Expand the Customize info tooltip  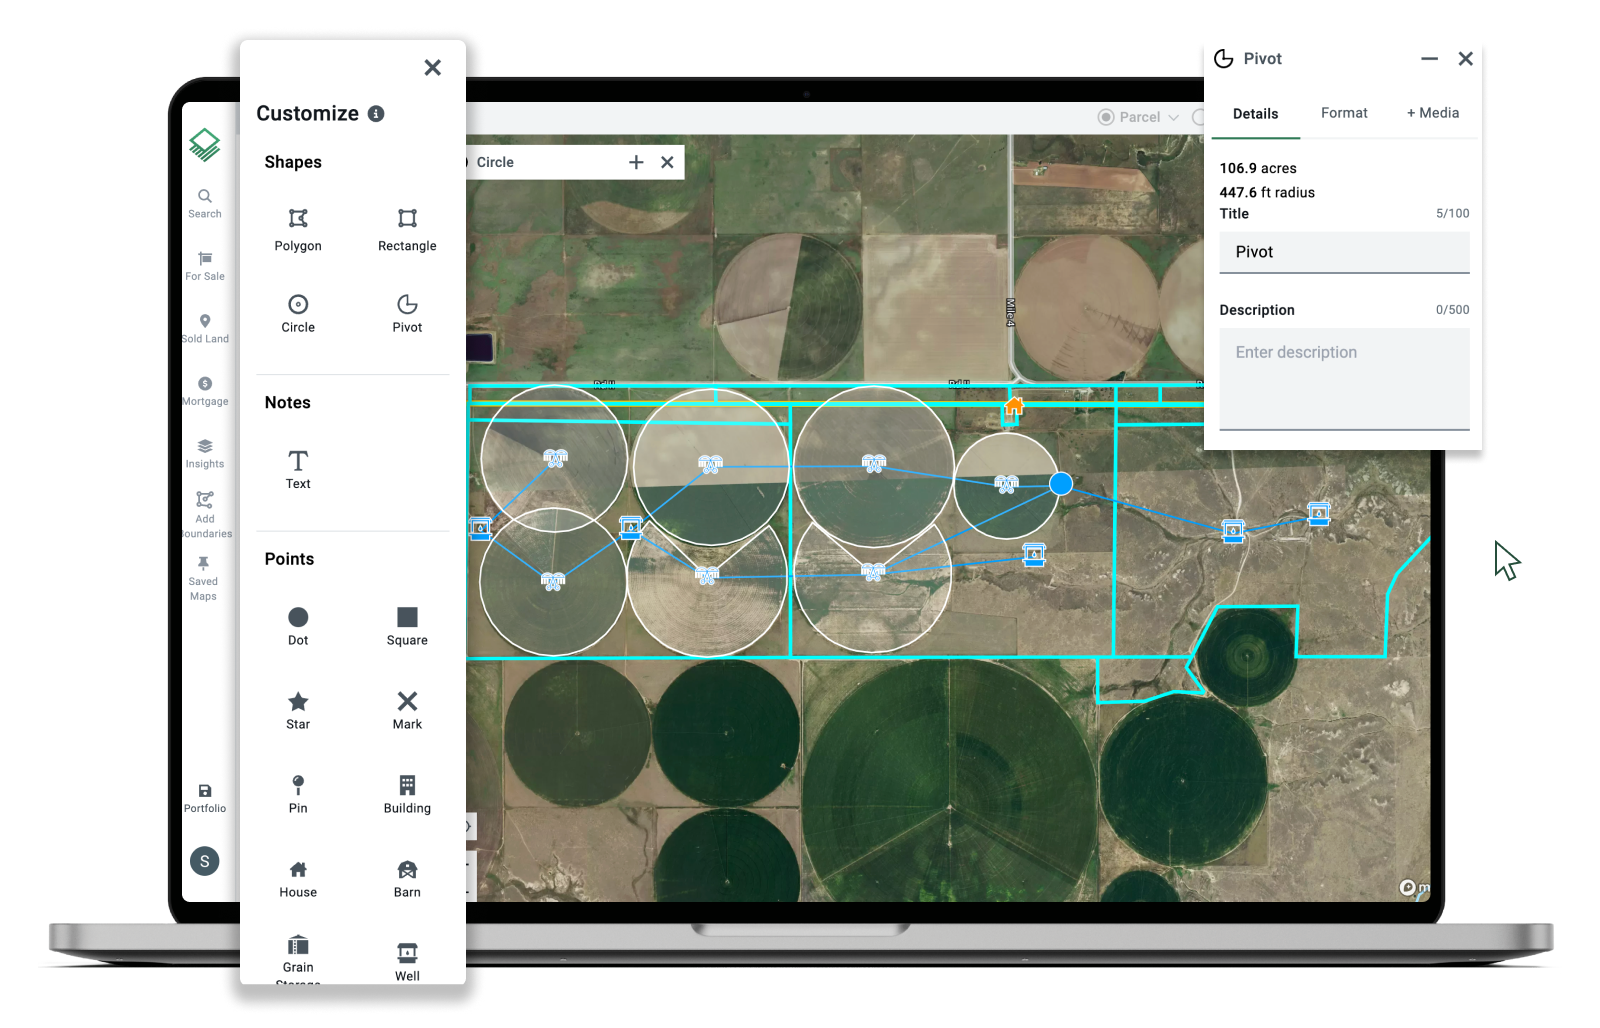coord(376,114)
